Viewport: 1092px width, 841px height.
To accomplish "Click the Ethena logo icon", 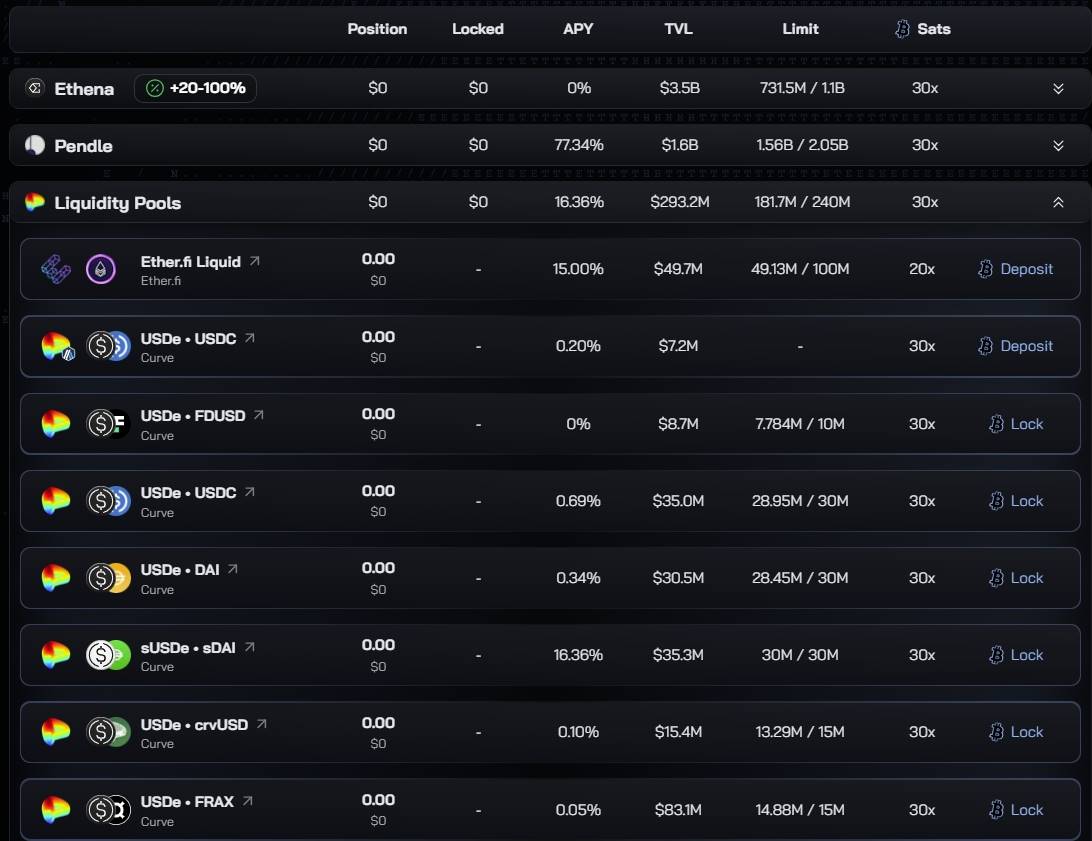I will click(34, 88).
